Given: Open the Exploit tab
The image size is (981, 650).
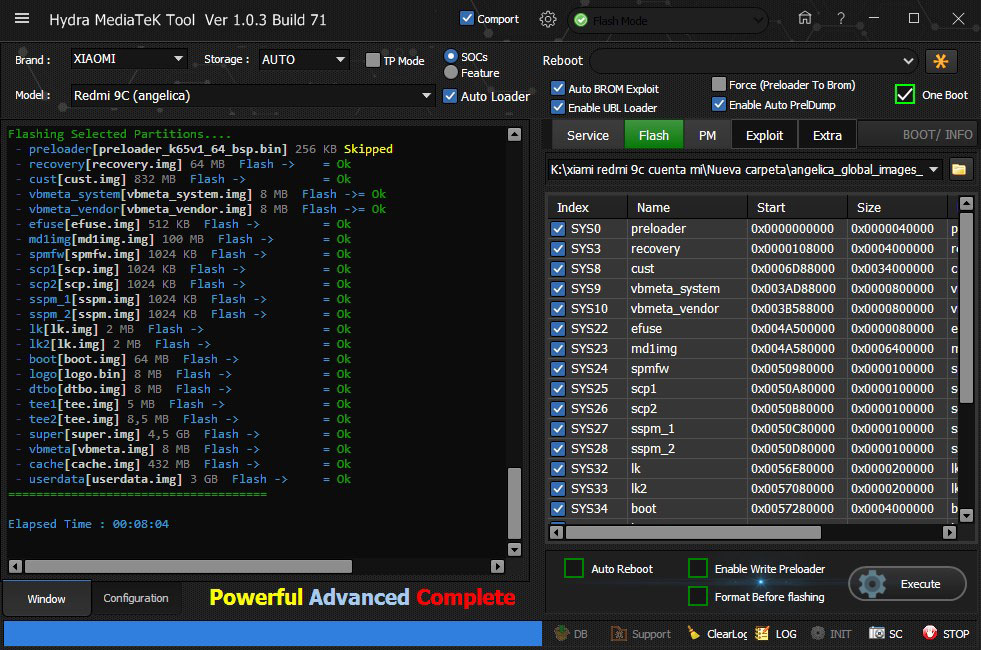Looking at the screenshot, I should [x=764, y=135].
